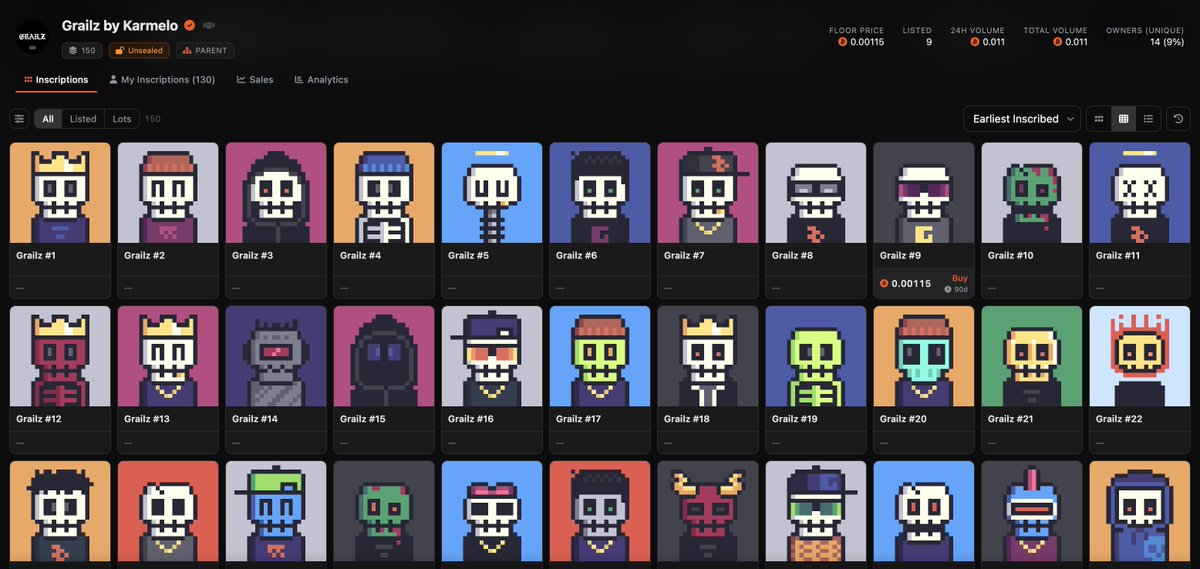1200x569 pixels.
Task: Open Grailz #14 robot thumbnail
Action: [x=276, y=356]
